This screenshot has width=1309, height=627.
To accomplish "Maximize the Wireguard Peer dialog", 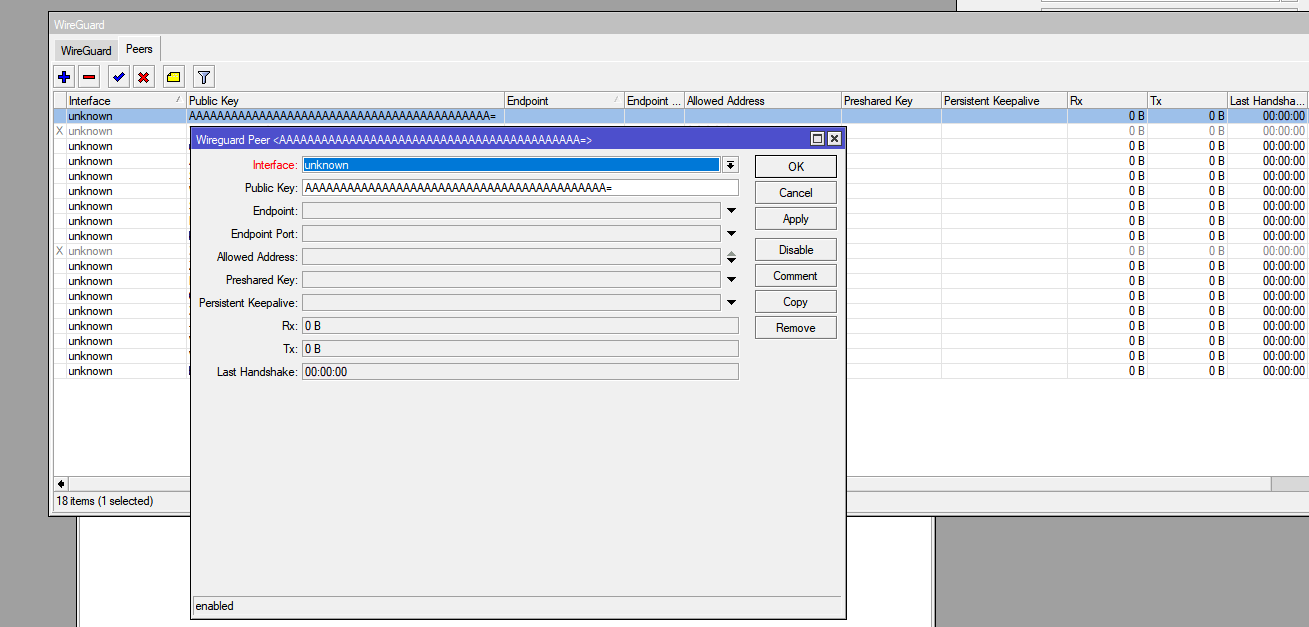I will click(817, 139).
